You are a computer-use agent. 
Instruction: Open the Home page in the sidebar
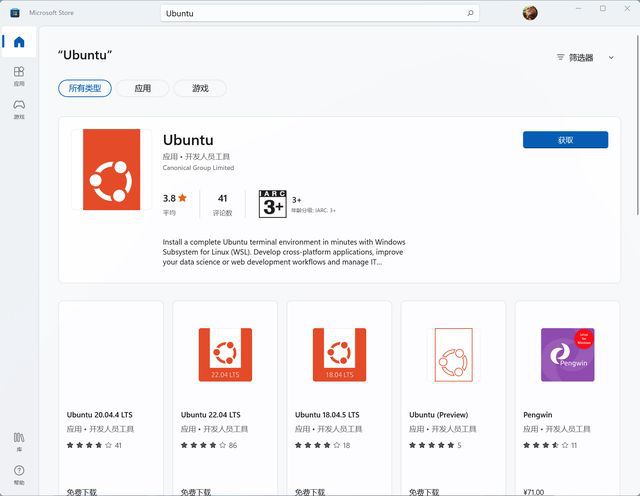(x=18, y=42)
